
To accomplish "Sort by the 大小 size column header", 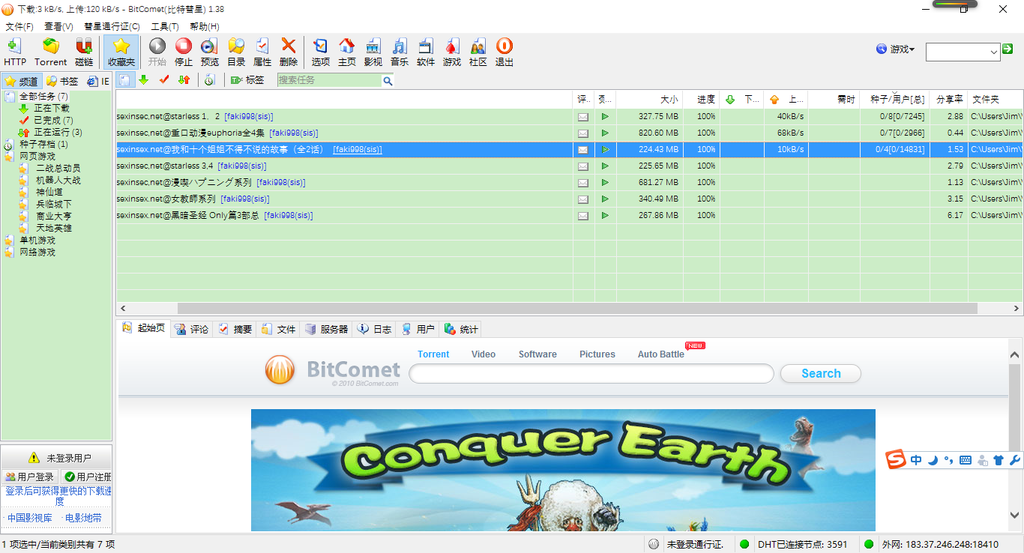I will (x=650, y=99).
